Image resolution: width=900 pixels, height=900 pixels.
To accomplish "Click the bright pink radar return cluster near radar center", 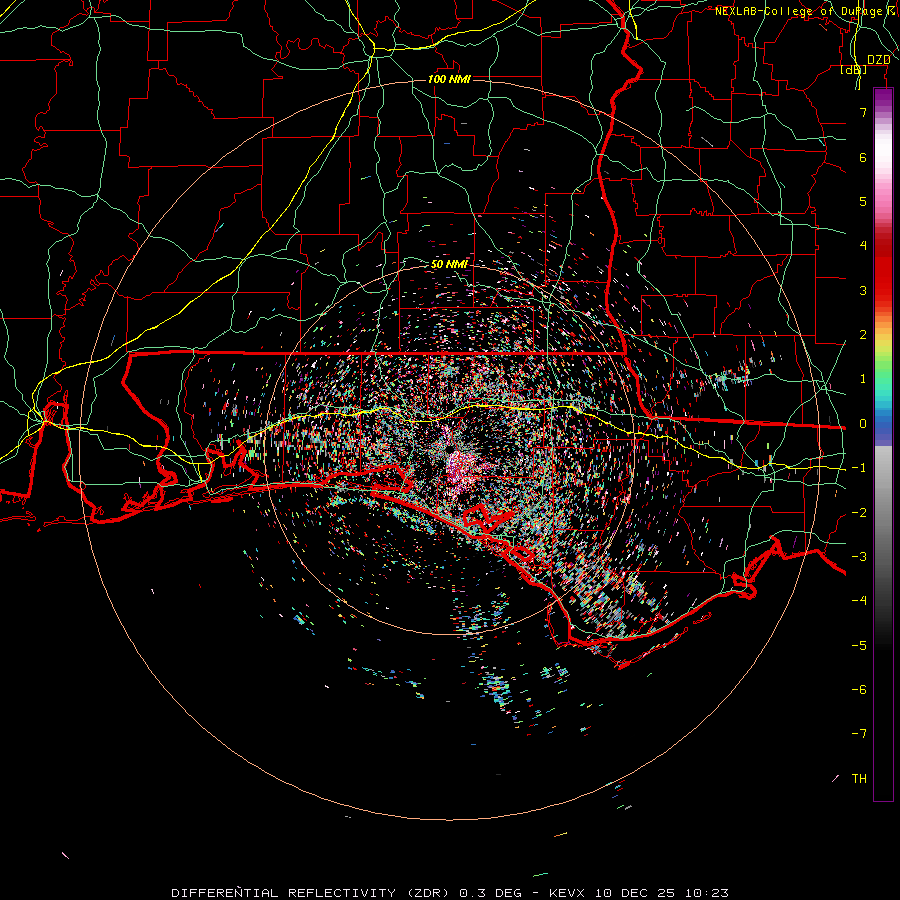I will click(x=460, y=466).
